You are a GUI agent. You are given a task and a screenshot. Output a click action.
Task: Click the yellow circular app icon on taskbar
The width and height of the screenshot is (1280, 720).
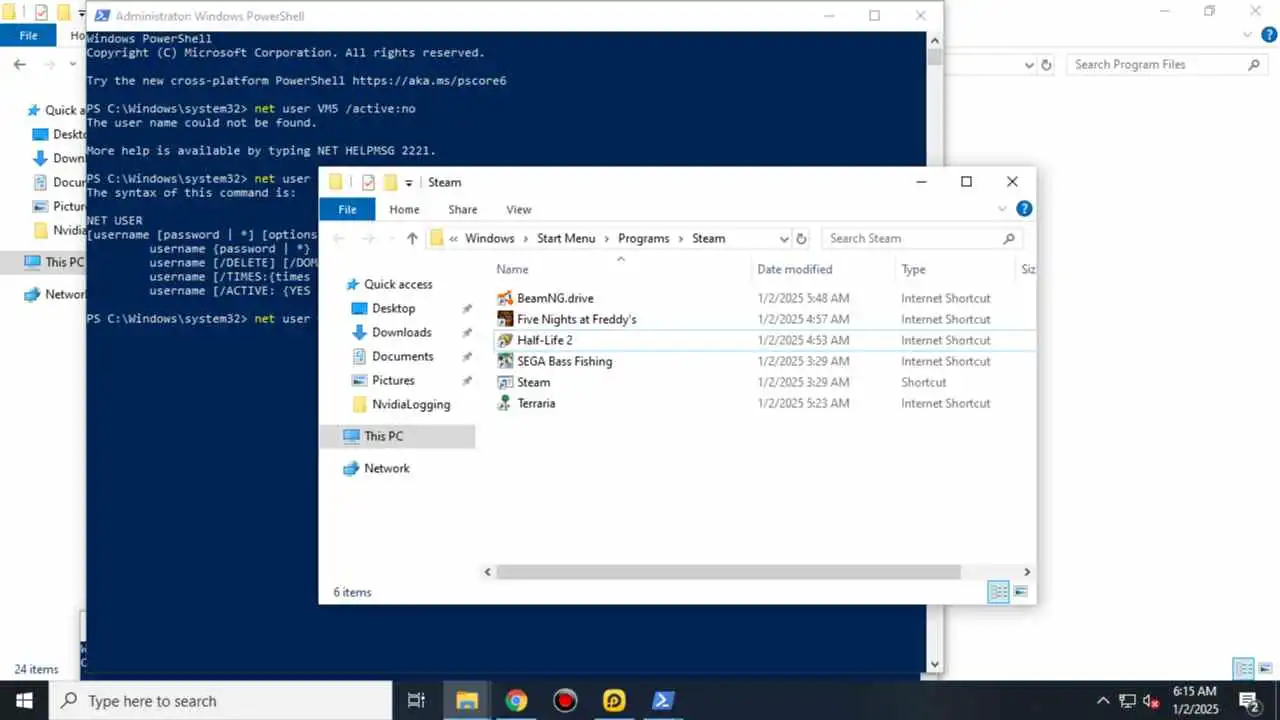pos(614,701)
